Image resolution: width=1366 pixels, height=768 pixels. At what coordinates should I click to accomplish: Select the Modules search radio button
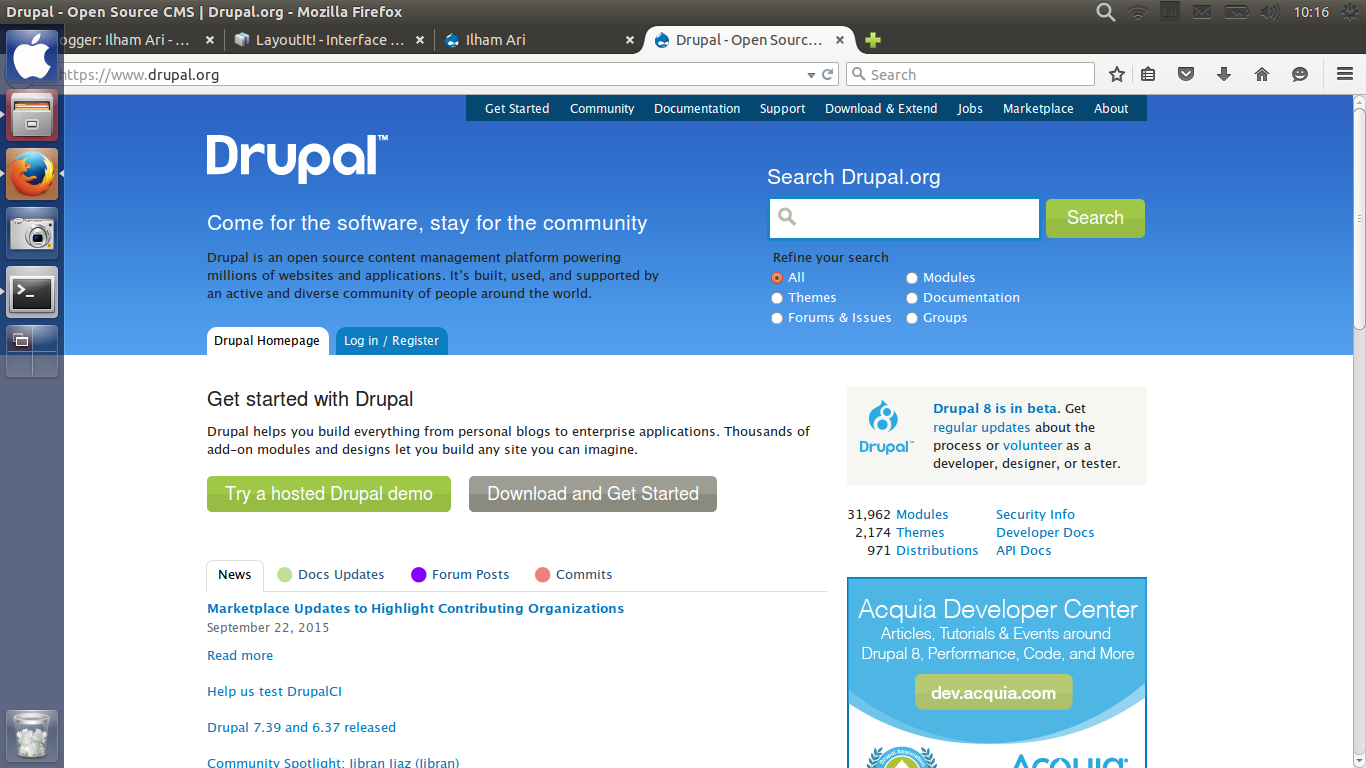coord(912,278)
